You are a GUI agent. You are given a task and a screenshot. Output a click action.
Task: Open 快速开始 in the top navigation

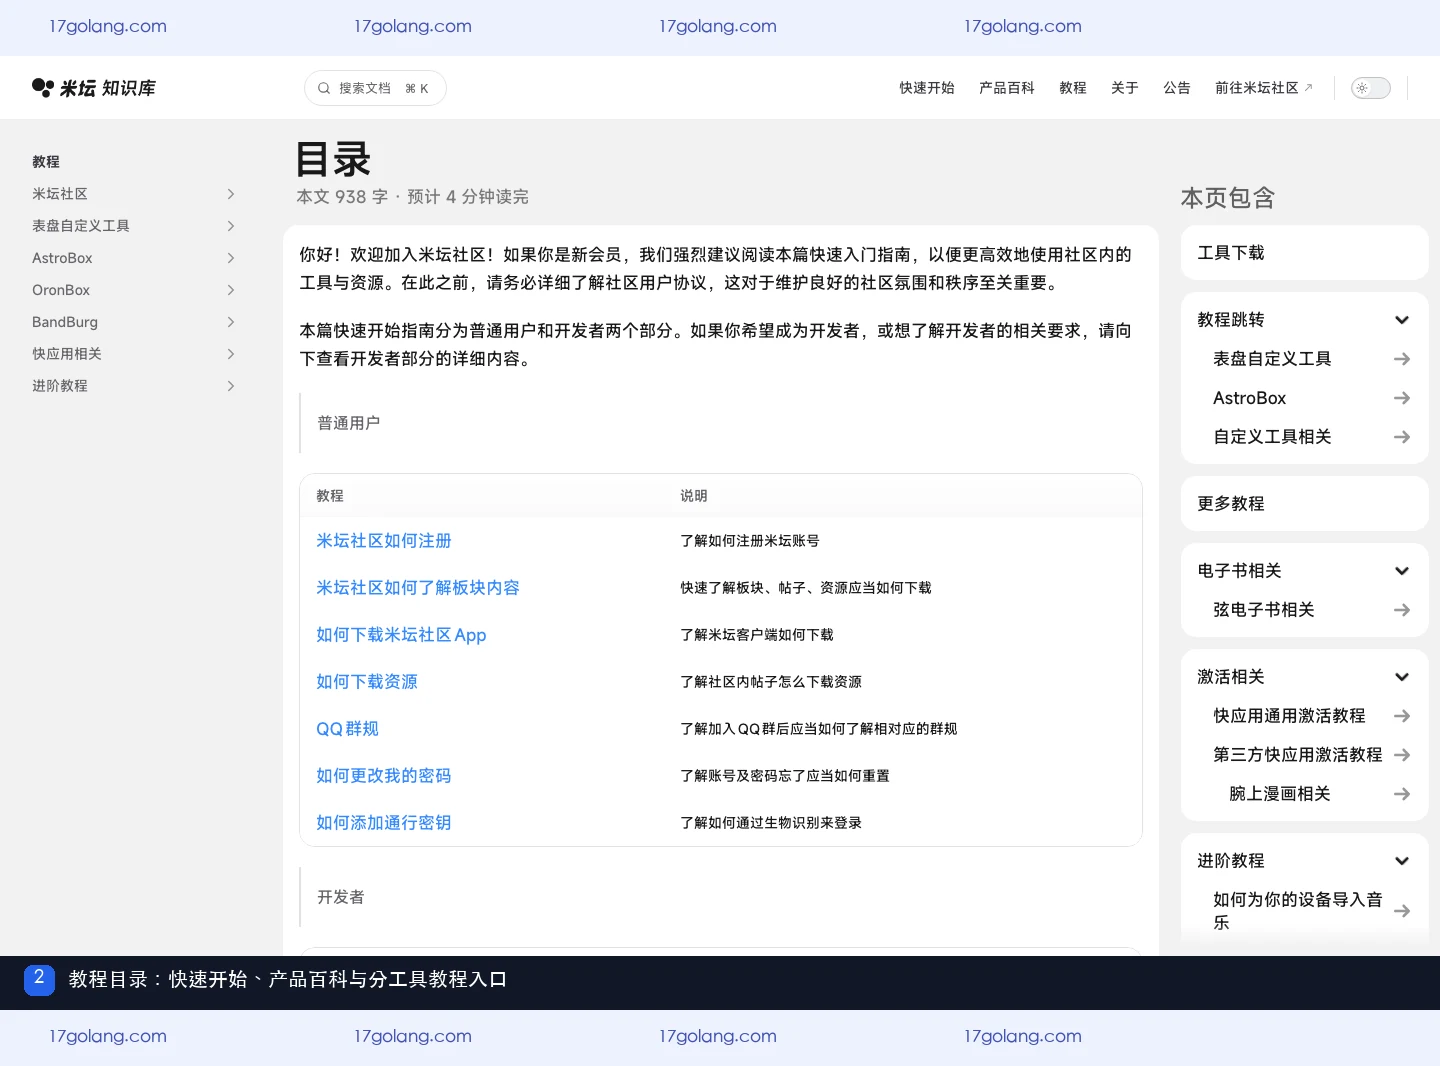927,88
